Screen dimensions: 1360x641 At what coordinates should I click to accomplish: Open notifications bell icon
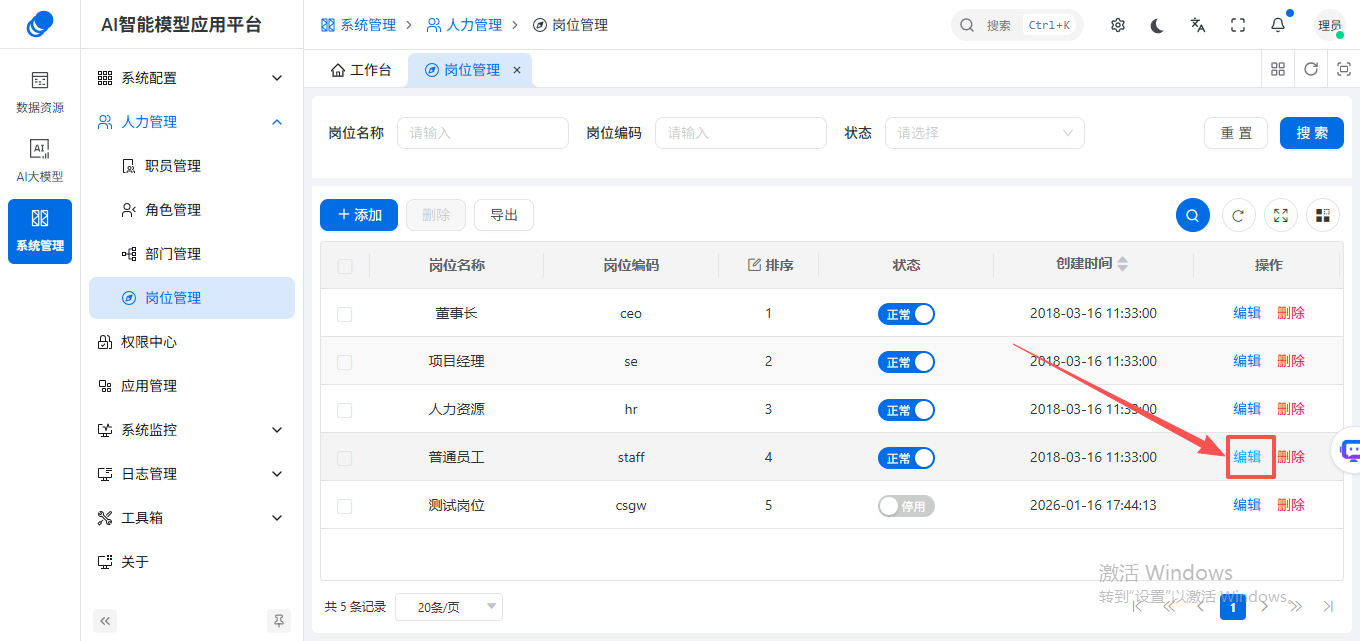click(1278, 25)
